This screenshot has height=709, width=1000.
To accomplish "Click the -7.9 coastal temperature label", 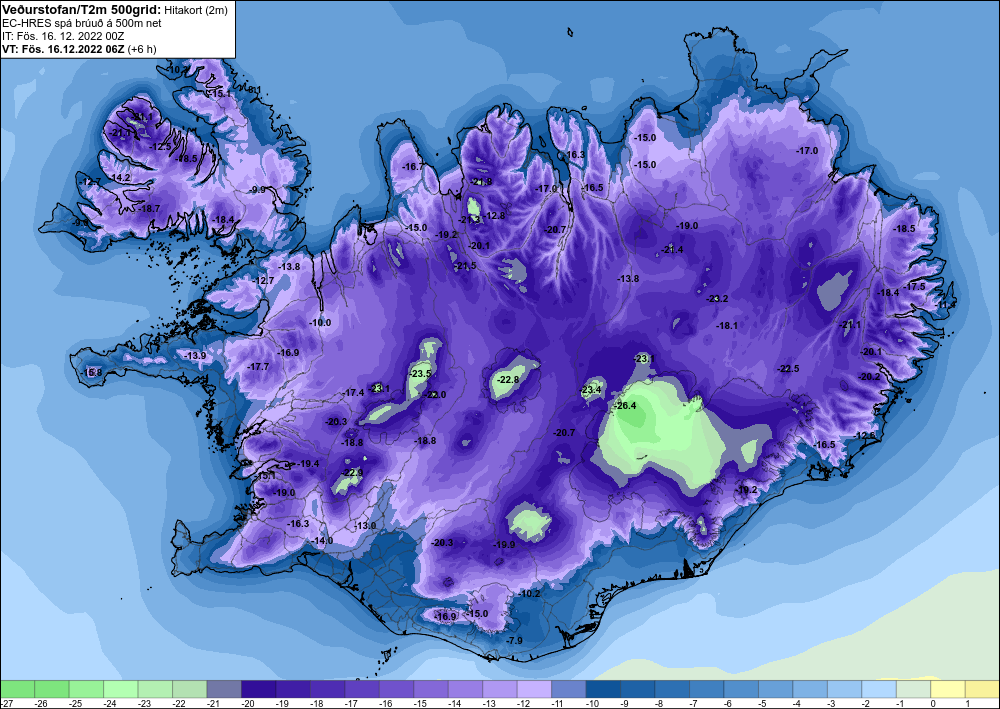I will point(514,640).
